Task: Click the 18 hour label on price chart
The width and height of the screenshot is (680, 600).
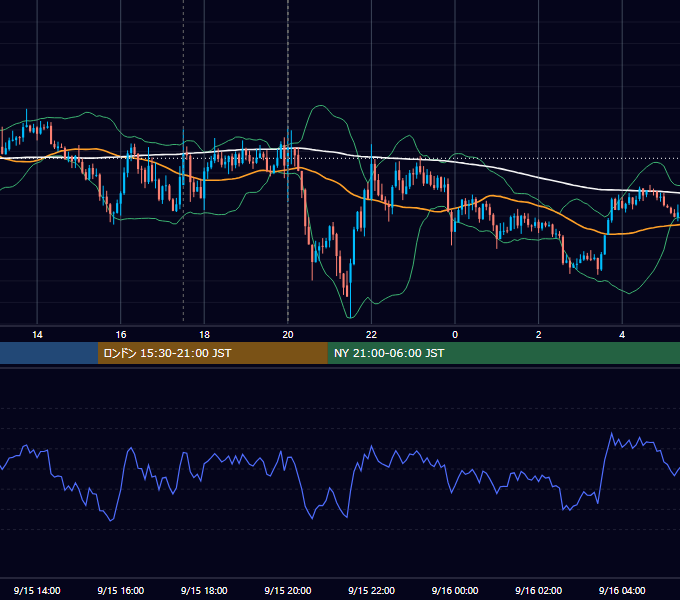Action: pos(204,335)
